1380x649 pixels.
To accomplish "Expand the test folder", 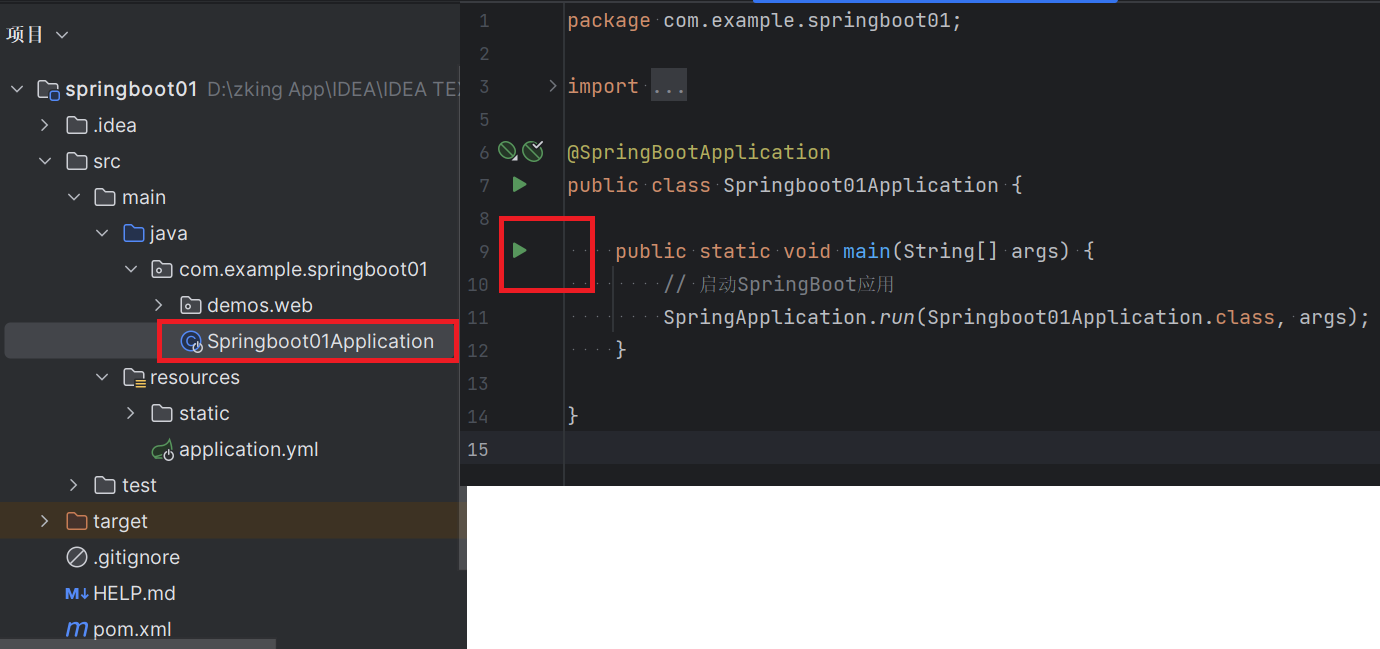I will tap(72, 485).
